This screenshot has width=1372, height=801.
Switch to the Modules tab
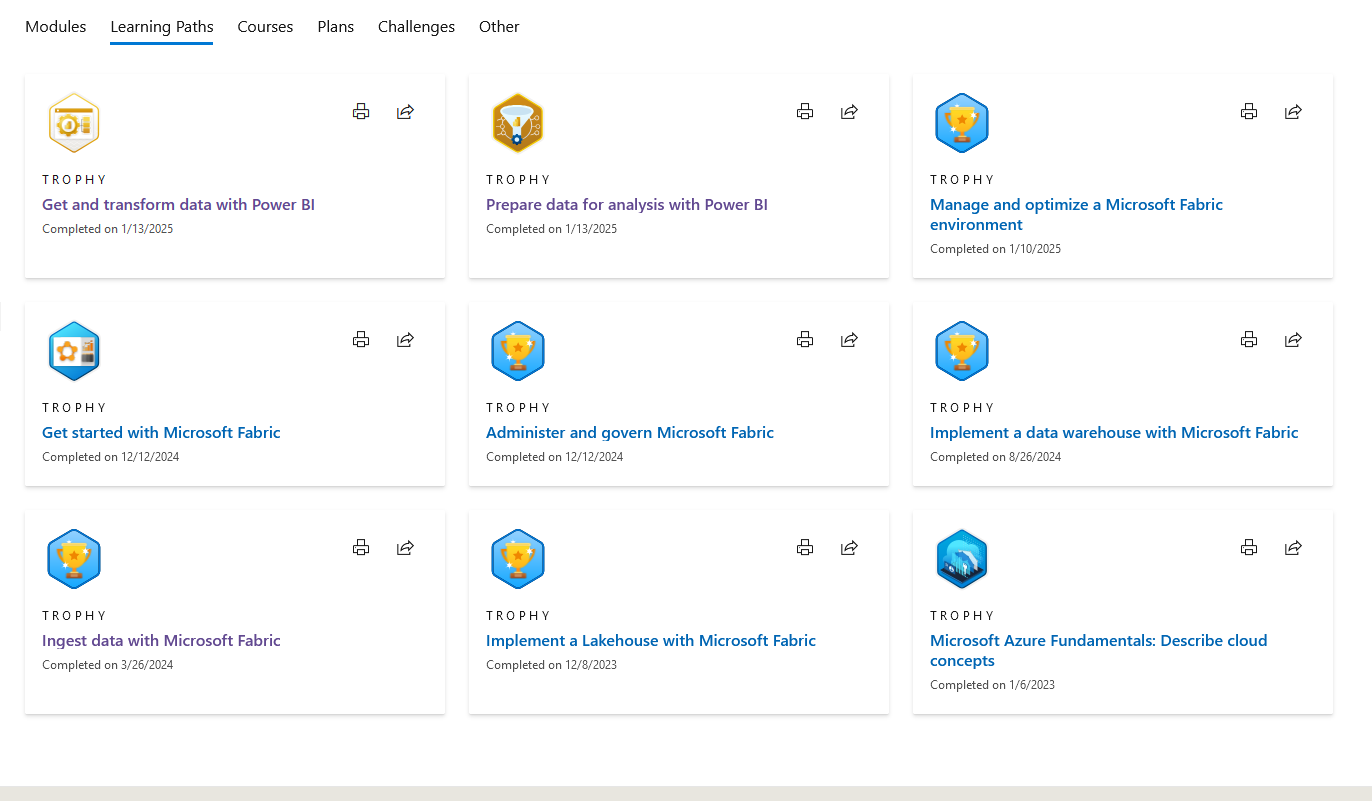[56, 27]
